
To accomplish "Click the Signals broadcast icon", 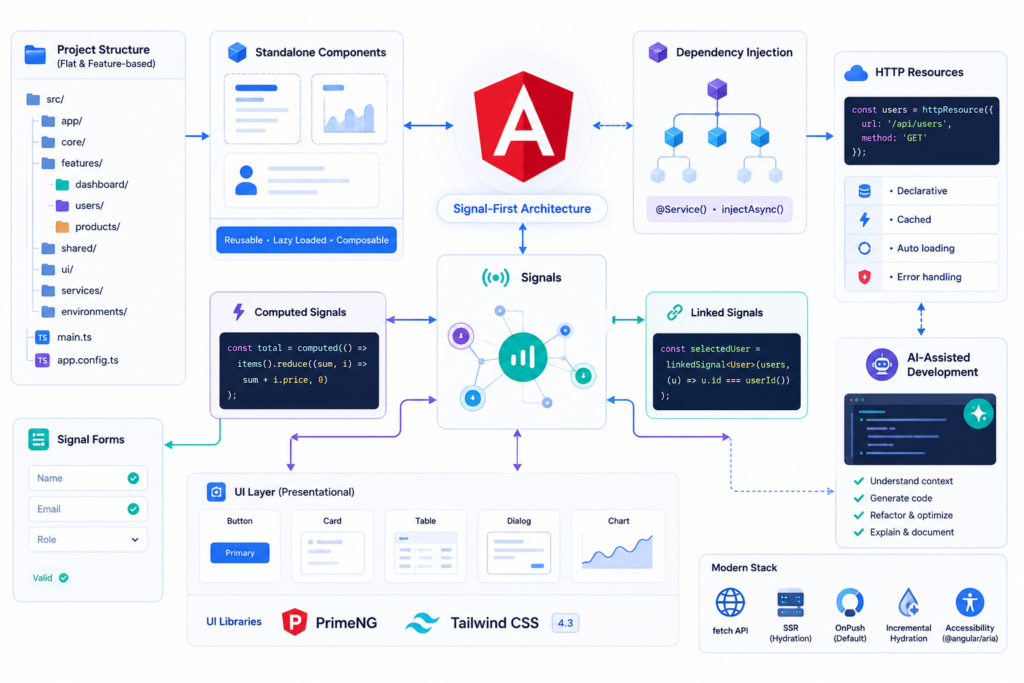I will click(496, 278).
